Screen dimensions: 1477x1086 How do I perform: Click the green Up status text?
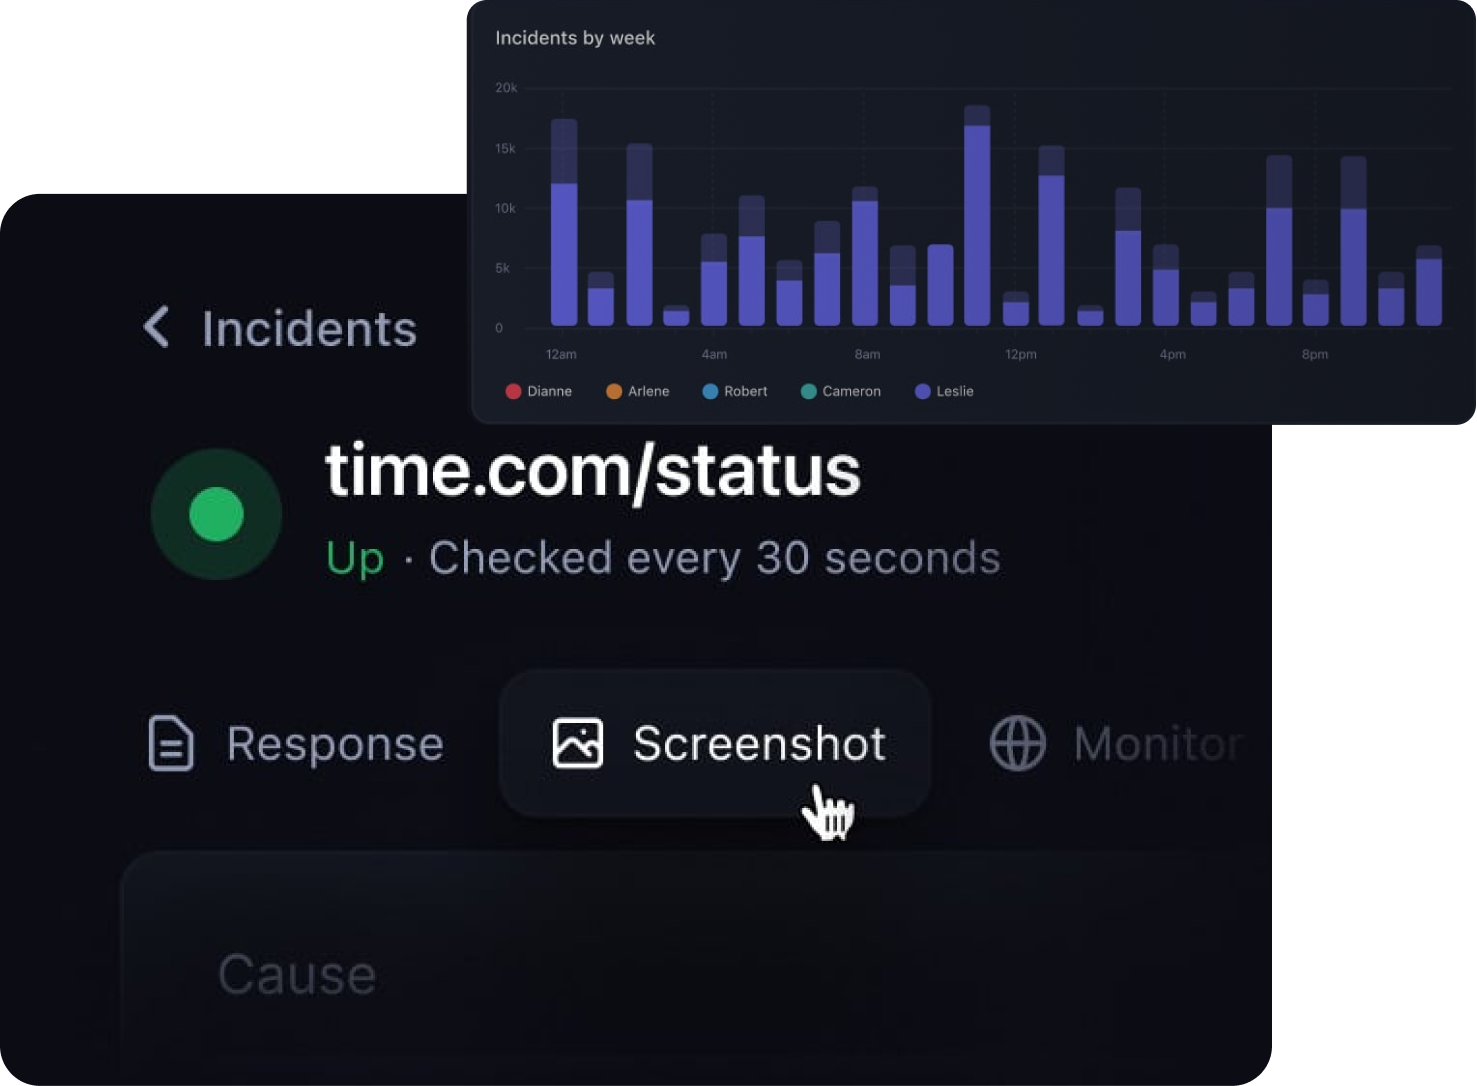pos(355,559)
